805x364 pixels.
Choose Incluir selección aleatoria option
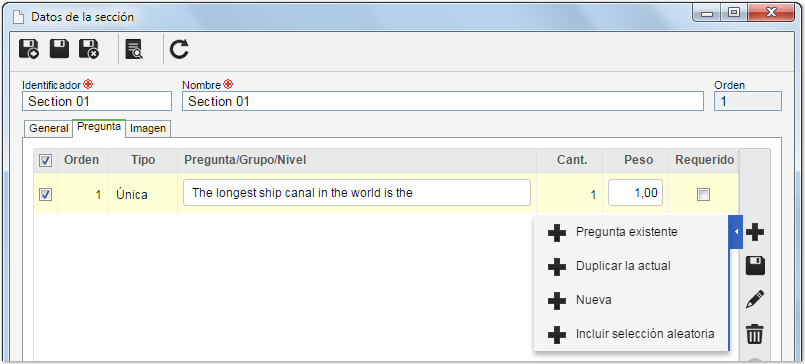click(631, 334)
